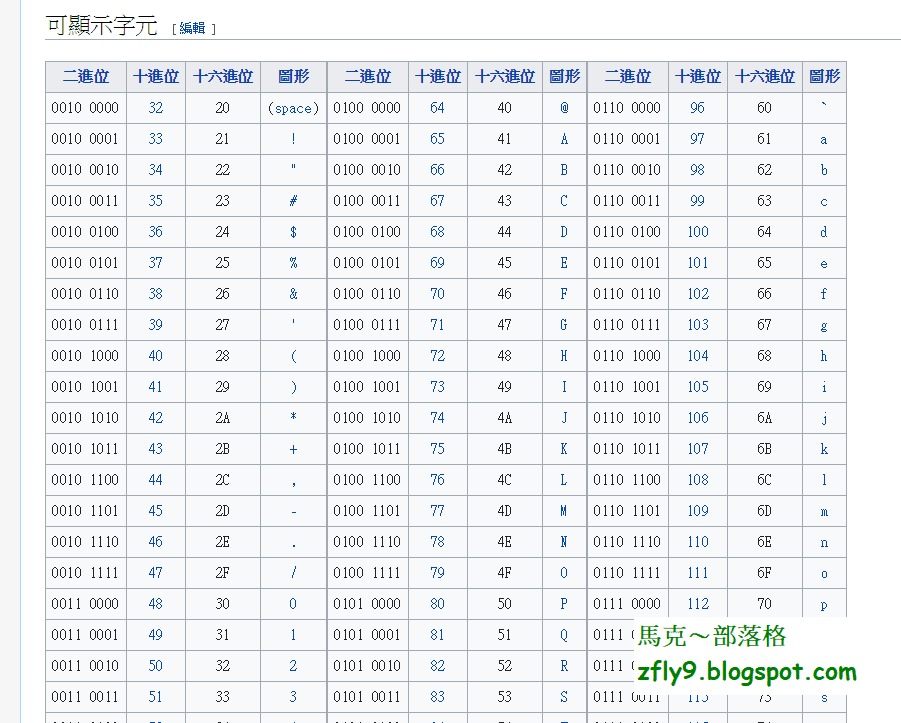
Task: Select the lowercase a letter link
Action: tap(823, 138)
